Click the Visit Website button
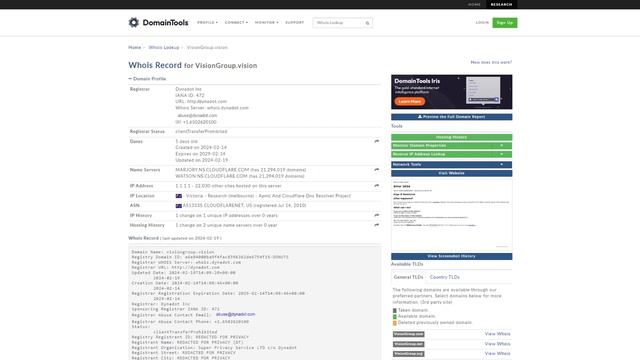Viewport: 640px width, 360px height. [451, 173]
